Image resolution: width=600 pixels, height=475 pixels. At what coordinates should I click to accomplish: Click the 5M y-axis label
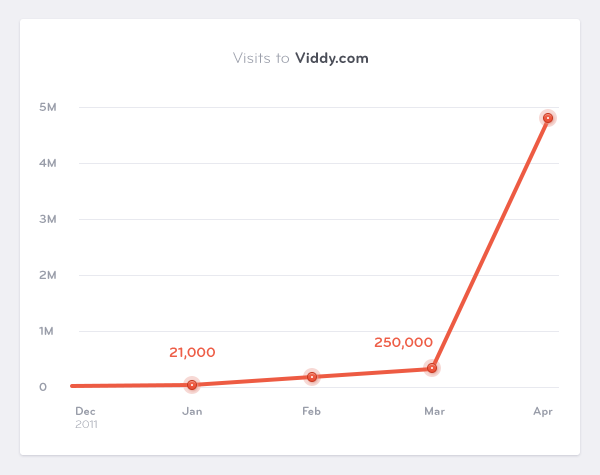click(47, 107)
